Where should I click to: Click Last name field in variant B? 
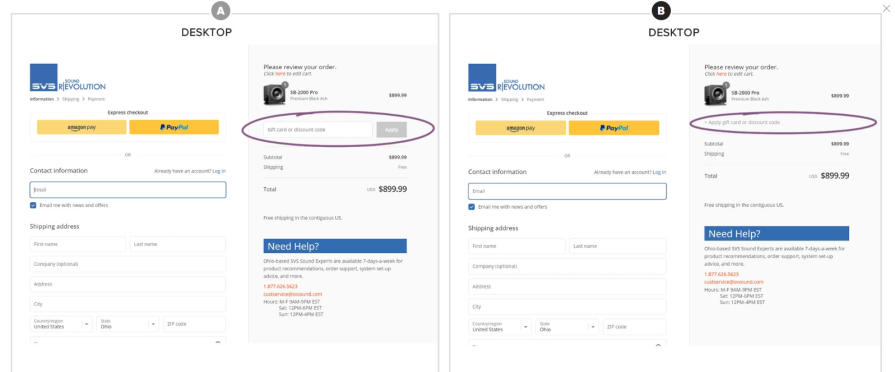tap(618, 246)
